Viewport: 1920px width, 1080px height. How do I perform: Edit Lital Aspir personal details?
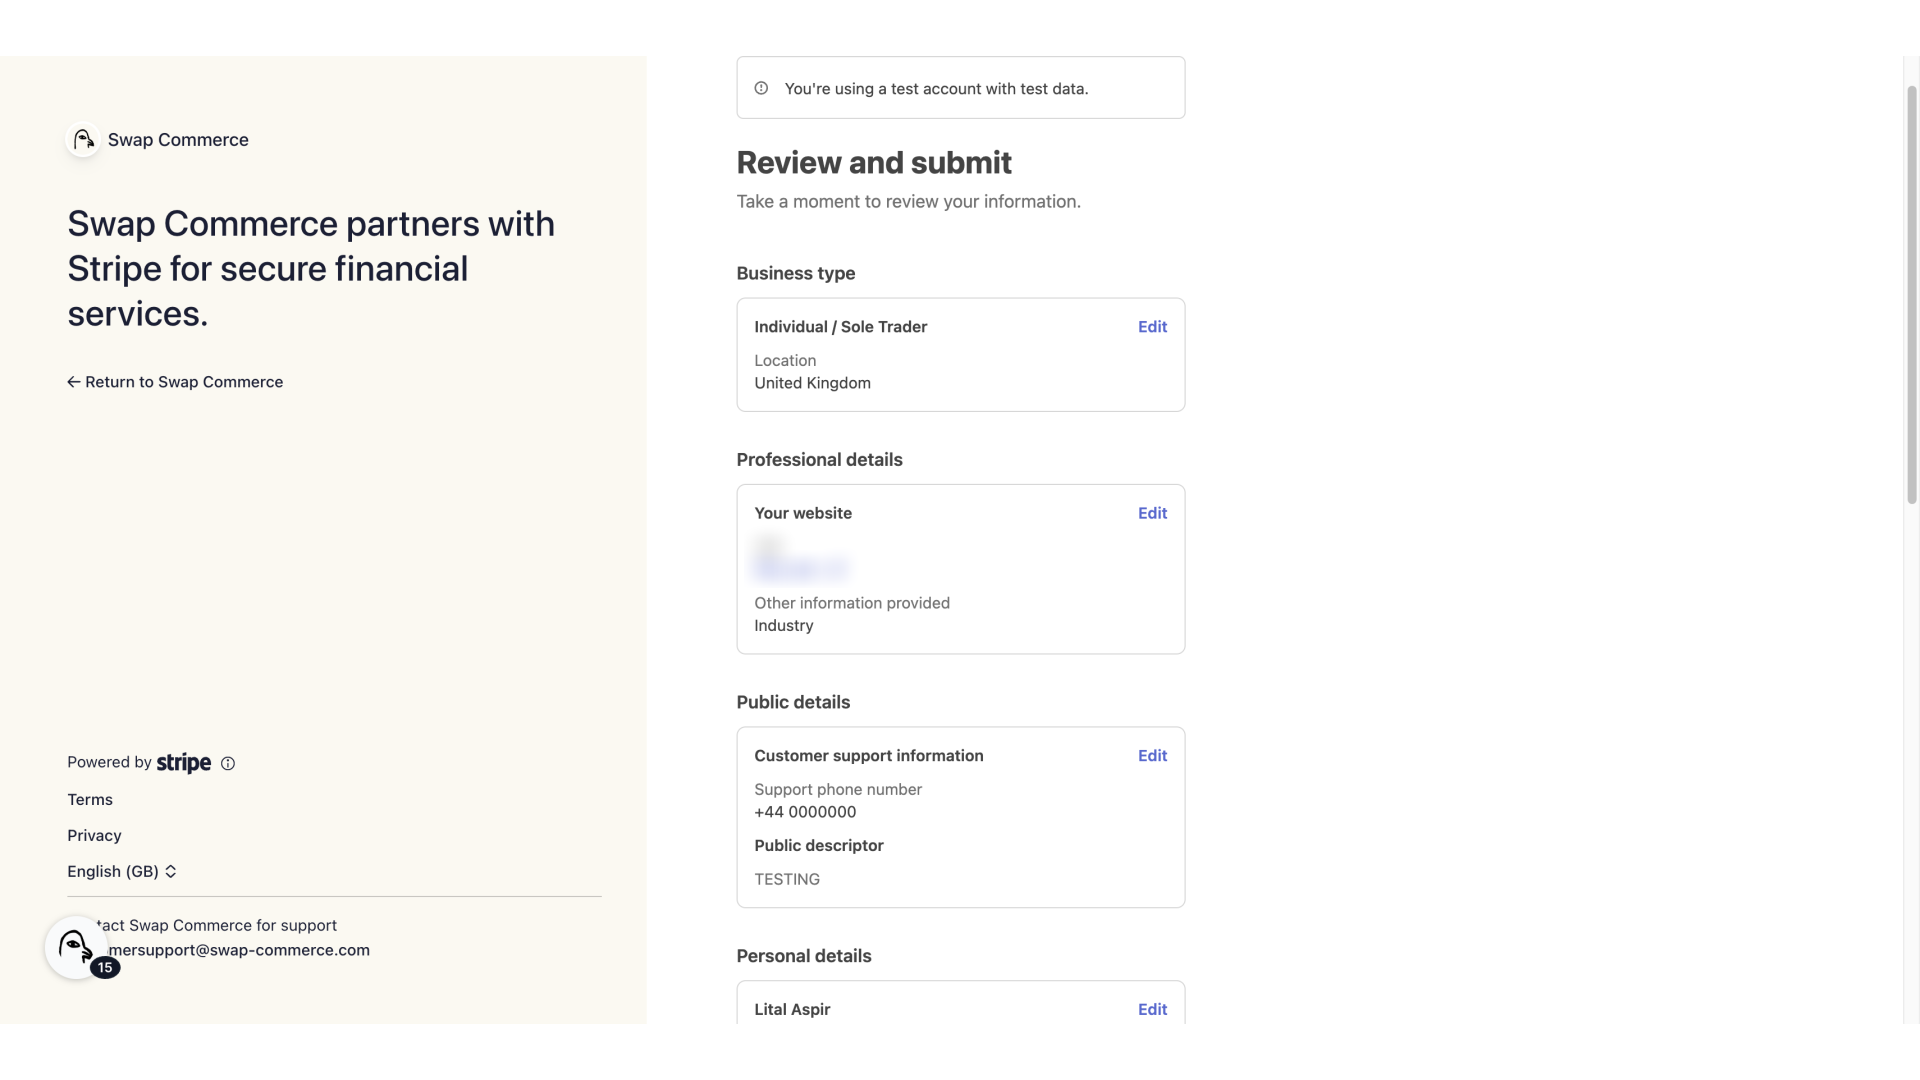point(1152,1010)
